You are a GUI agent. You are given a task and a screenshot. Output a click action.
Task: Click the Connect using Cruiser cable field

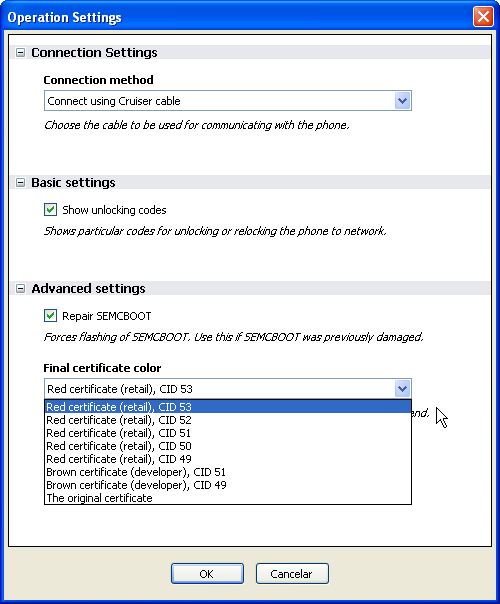pyautogui.click(x=228, y=101)
